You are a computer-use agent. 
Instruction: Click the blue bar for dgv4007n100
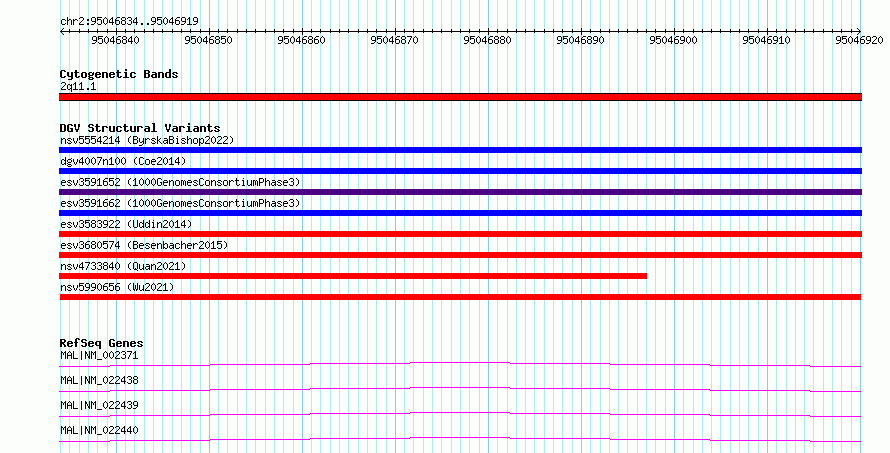pos(460,171)
